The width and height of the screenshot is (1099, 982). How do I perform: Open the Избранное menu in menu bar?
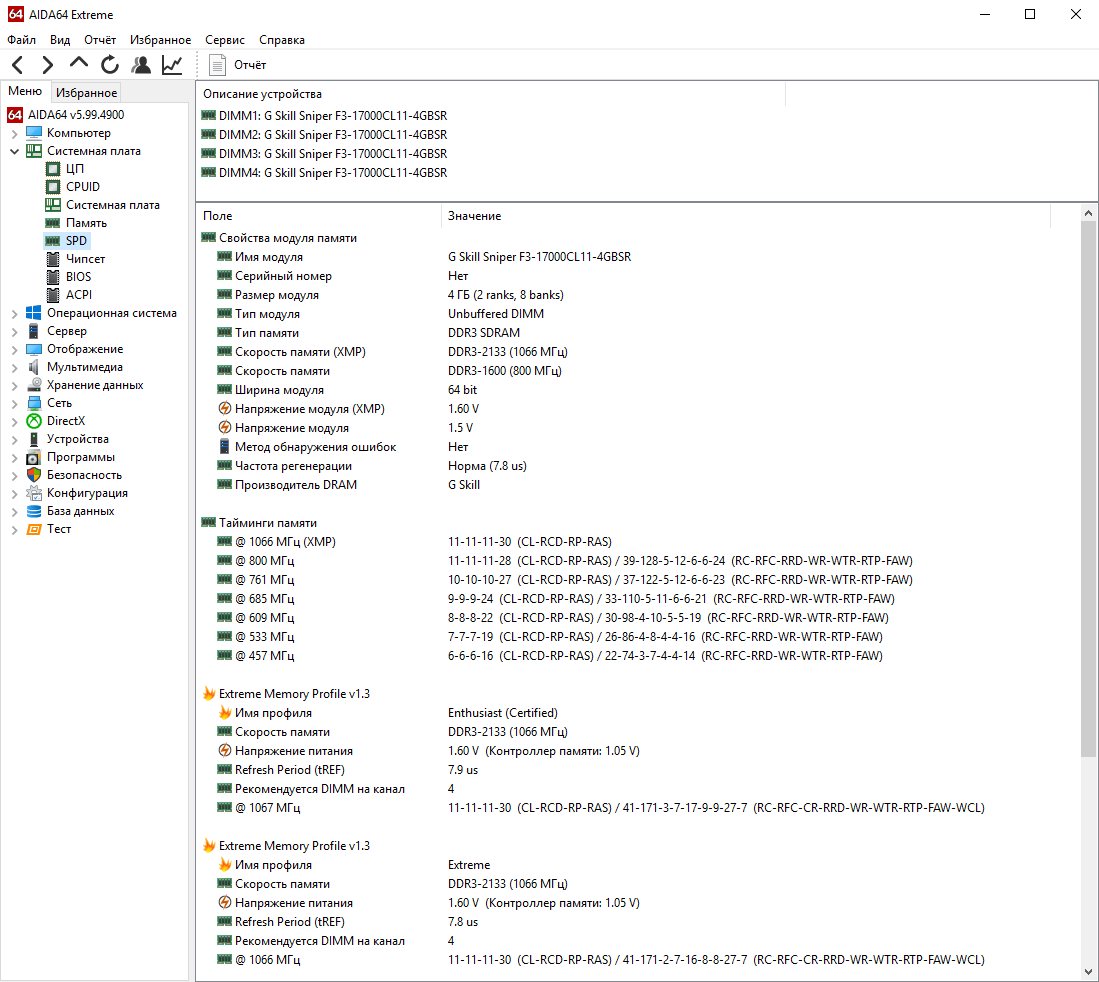(x=161, y=40)
